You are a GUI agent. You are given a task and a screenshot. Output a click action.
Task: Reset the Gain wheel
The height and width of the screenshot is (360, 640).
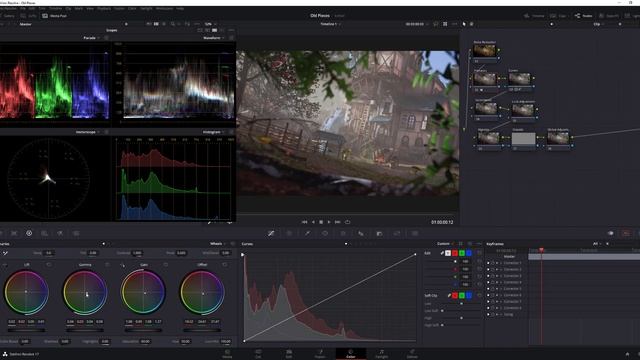click(x=166, y=264)
